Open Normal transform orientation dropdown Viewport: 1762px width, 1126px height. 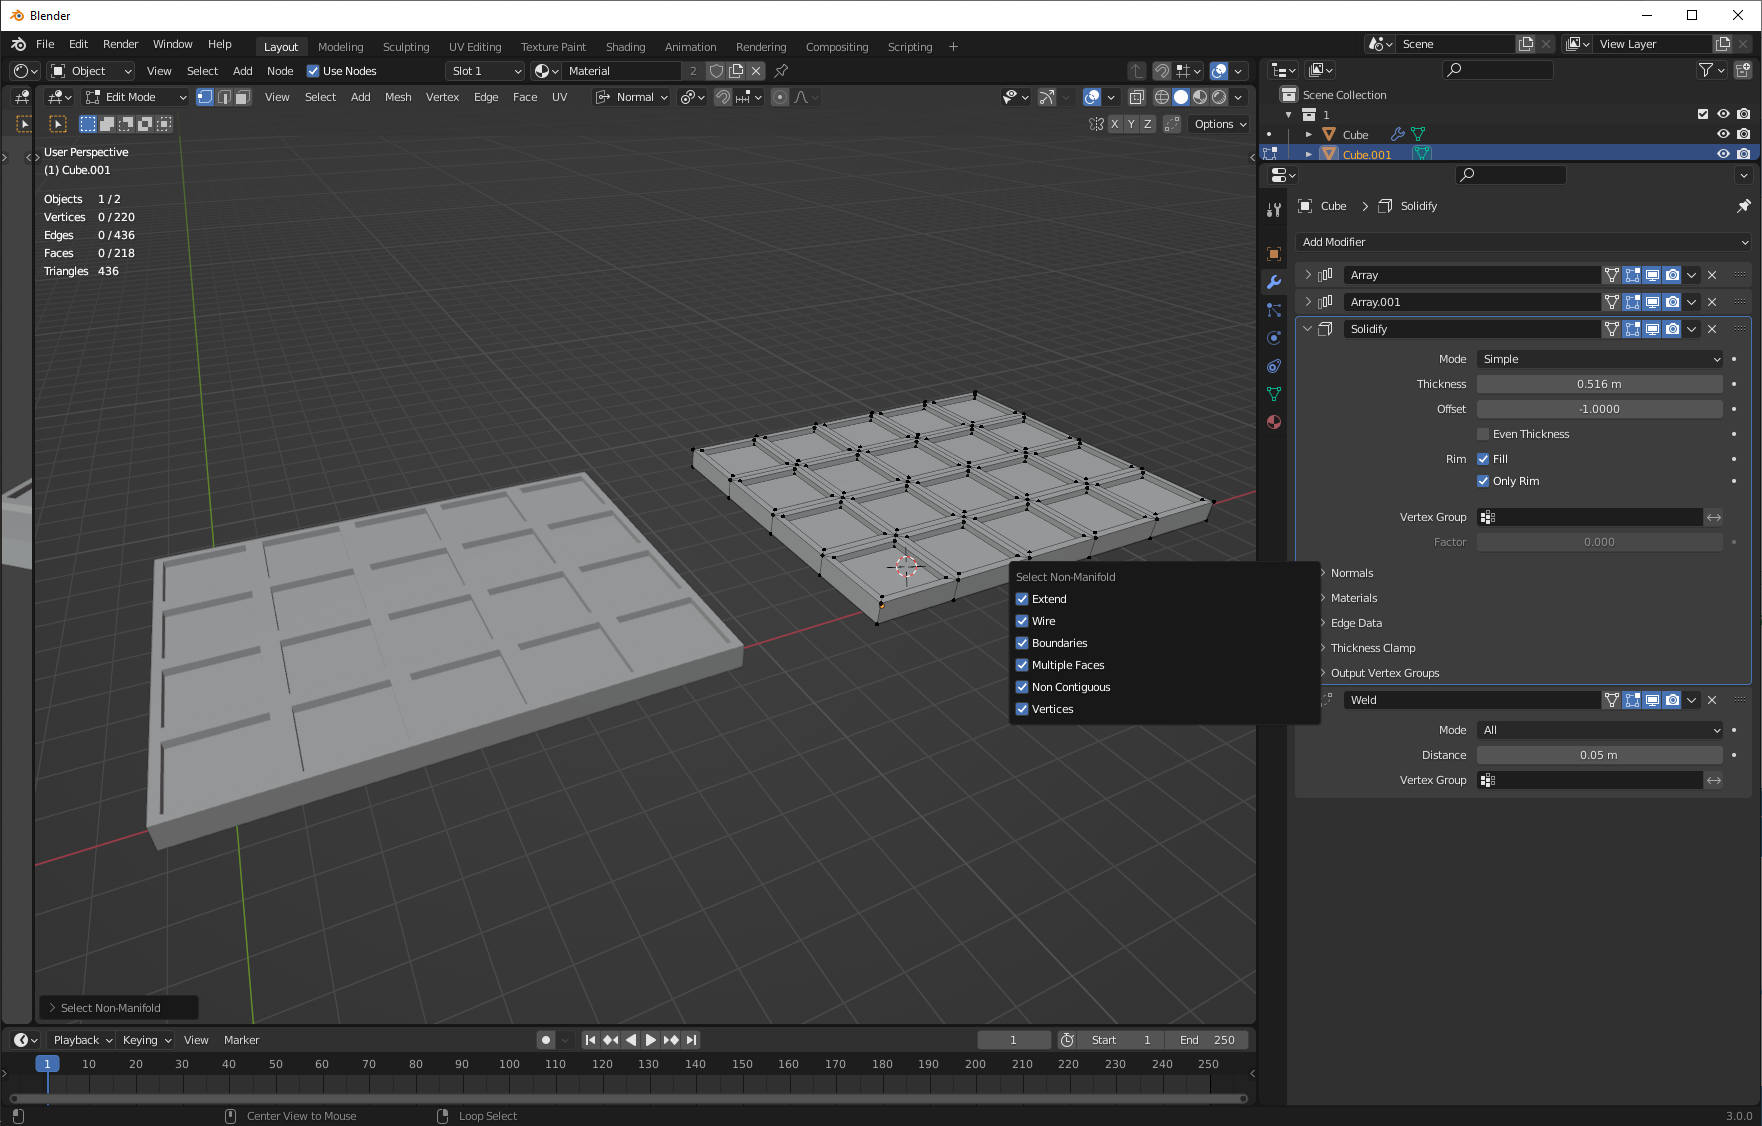coord(632,97)
